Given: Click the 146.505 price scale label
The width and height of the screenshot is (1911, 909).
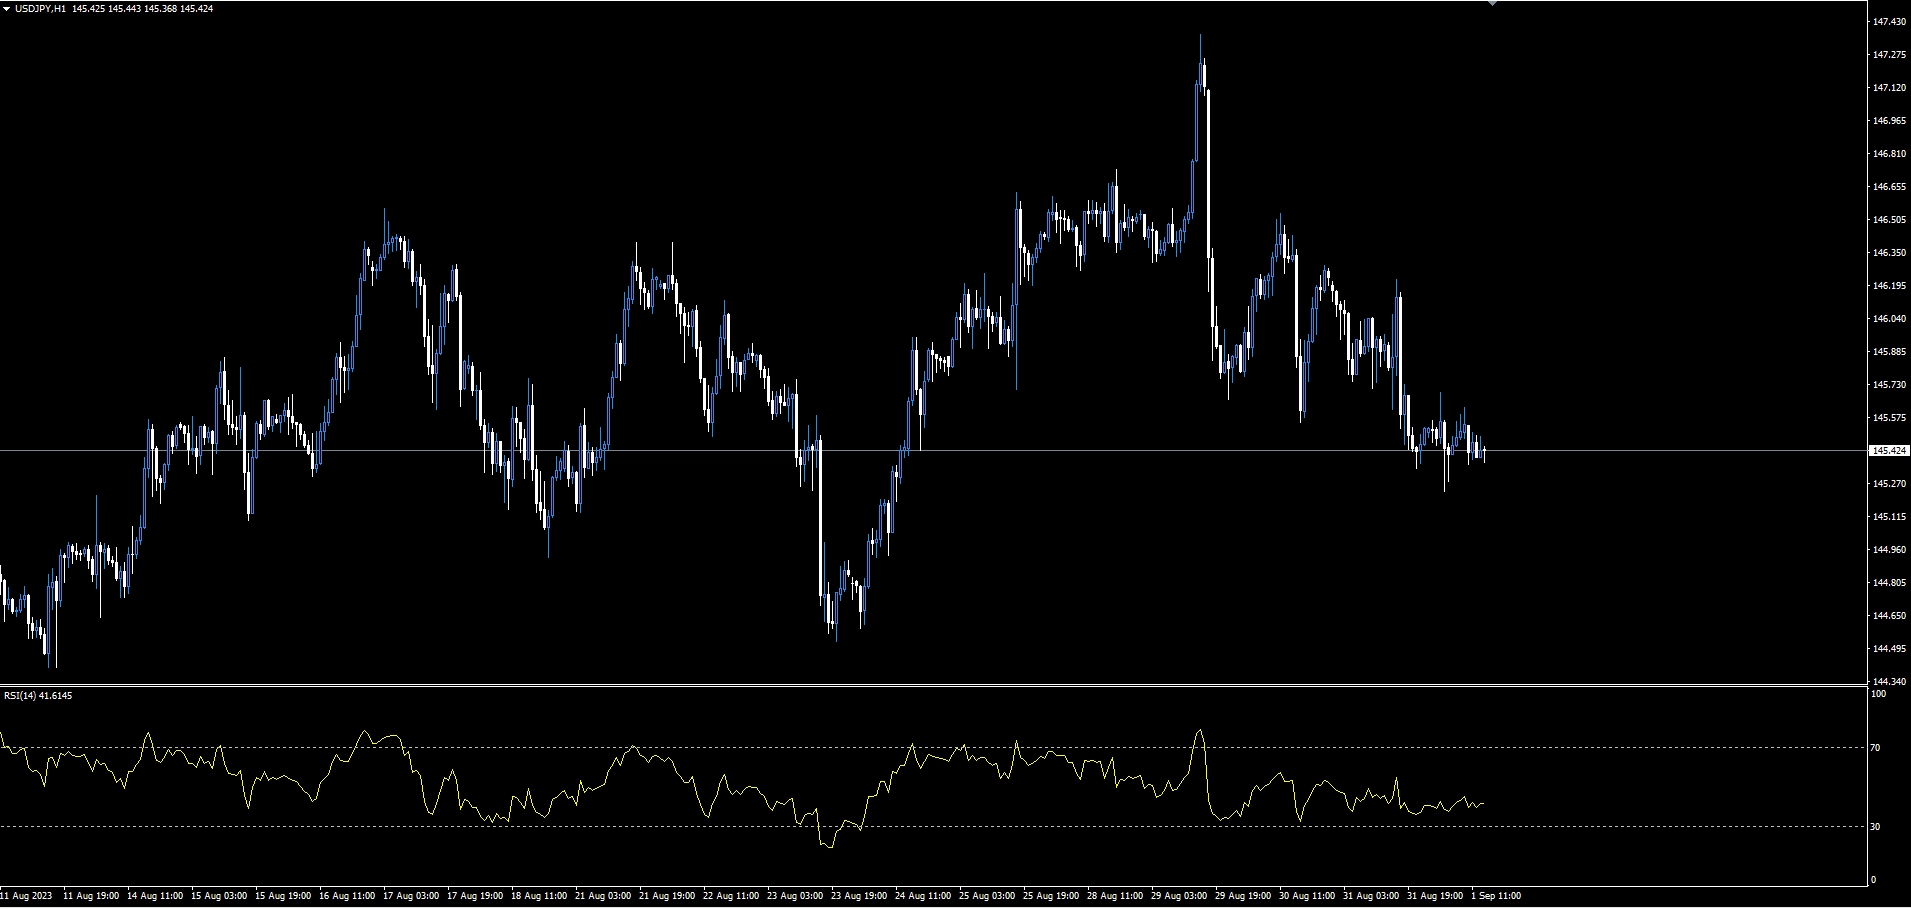Looking at the screenshot, I should tap(1888, 220).
